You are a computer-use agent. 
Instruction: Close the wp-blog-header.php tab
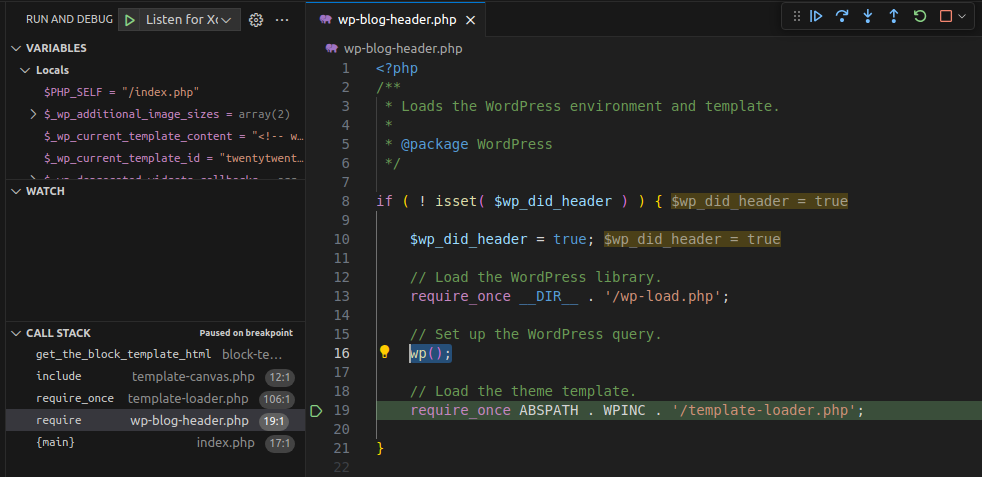[x=472, y=20]
